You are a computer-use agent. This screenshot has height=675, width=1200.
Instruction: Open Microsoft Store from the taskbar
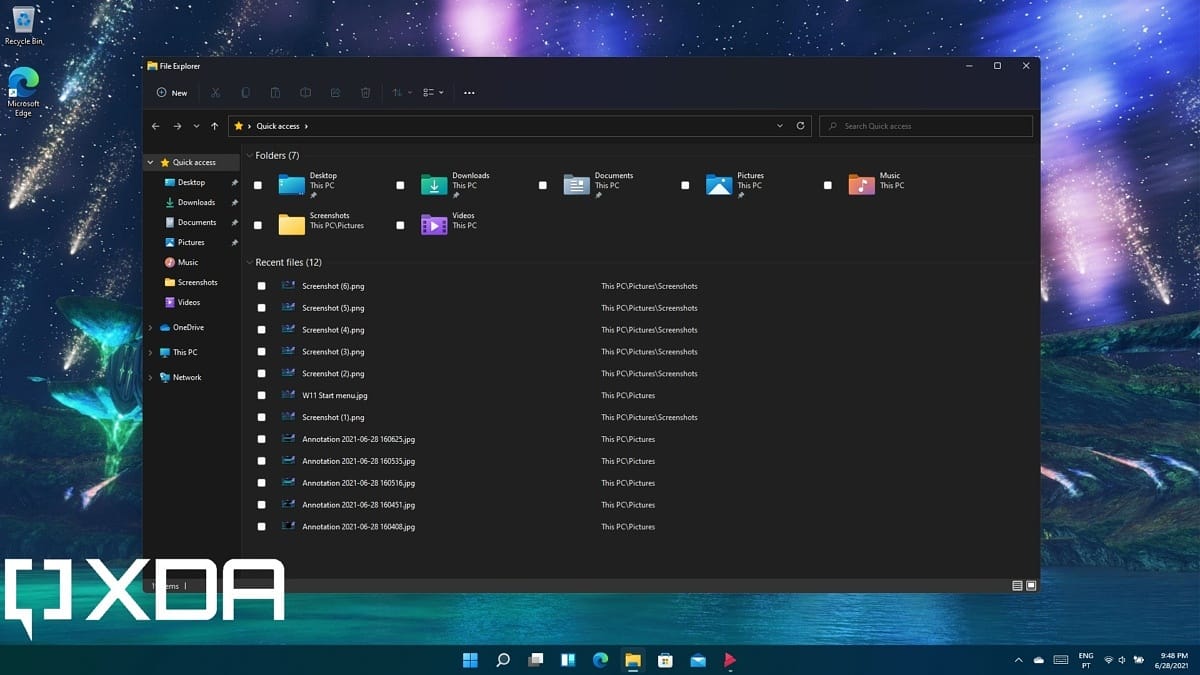(x=665, y=660)
